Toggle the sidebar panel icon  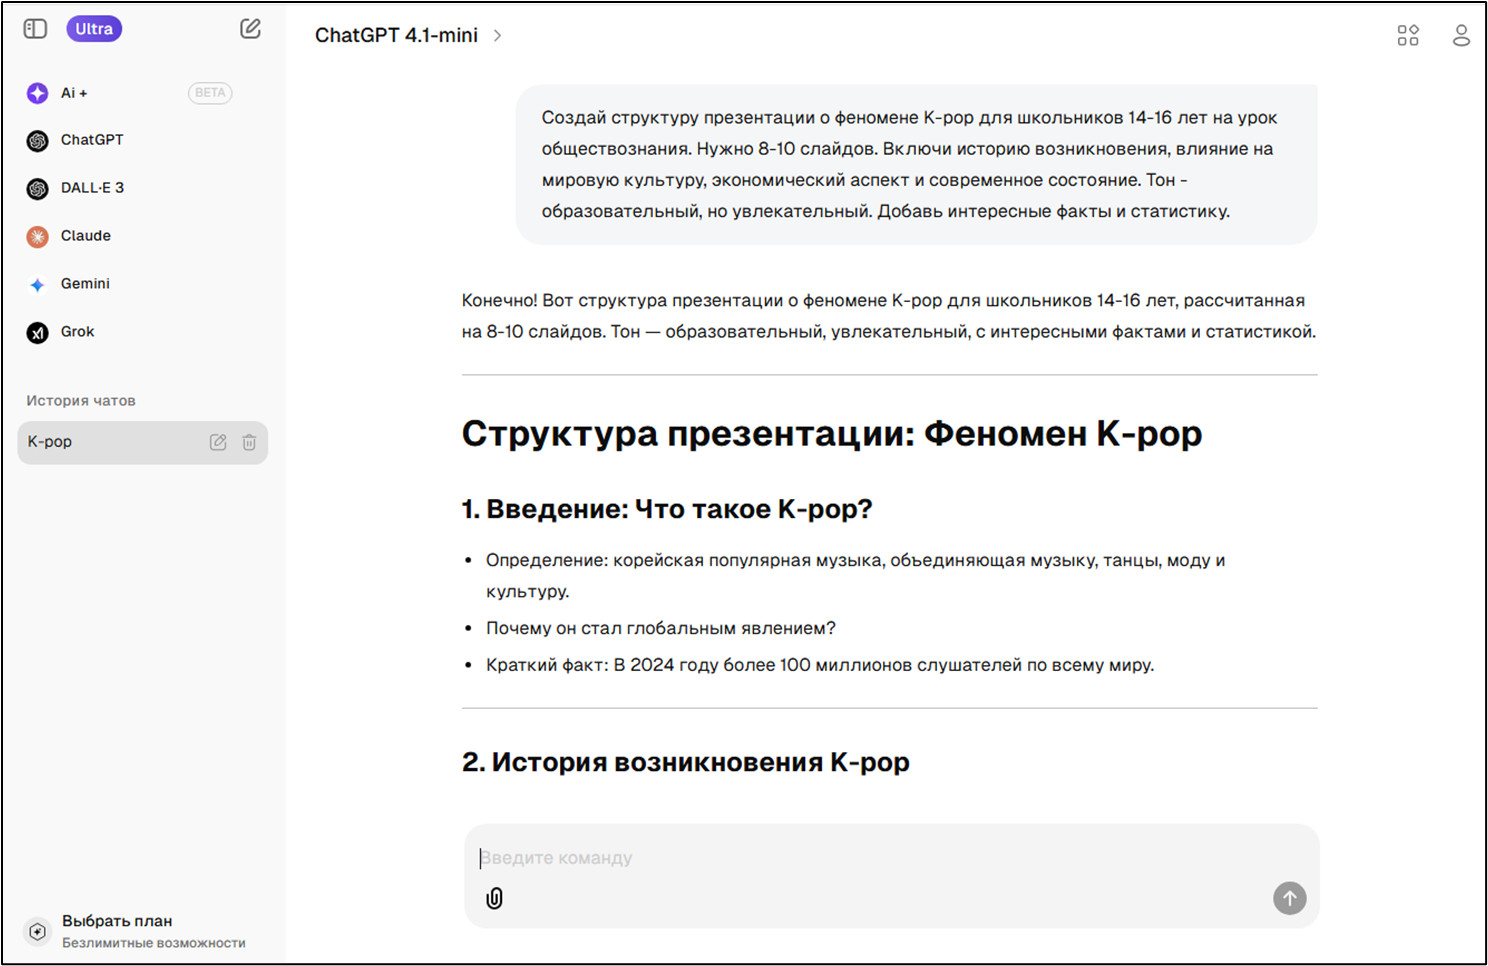click(x=35, y=29)
